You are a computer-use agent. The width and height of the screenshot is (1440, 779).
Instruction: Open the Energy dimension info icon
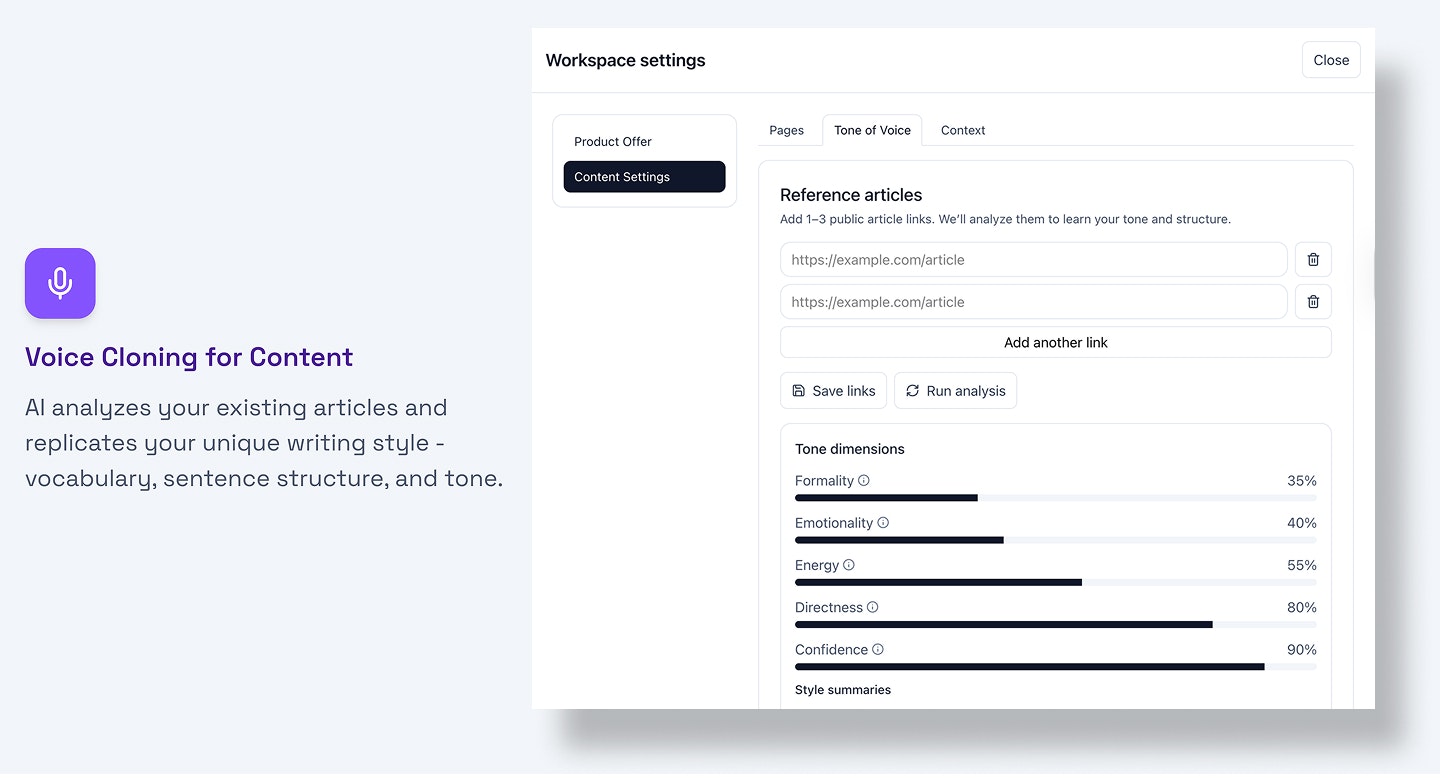(849, 565)
